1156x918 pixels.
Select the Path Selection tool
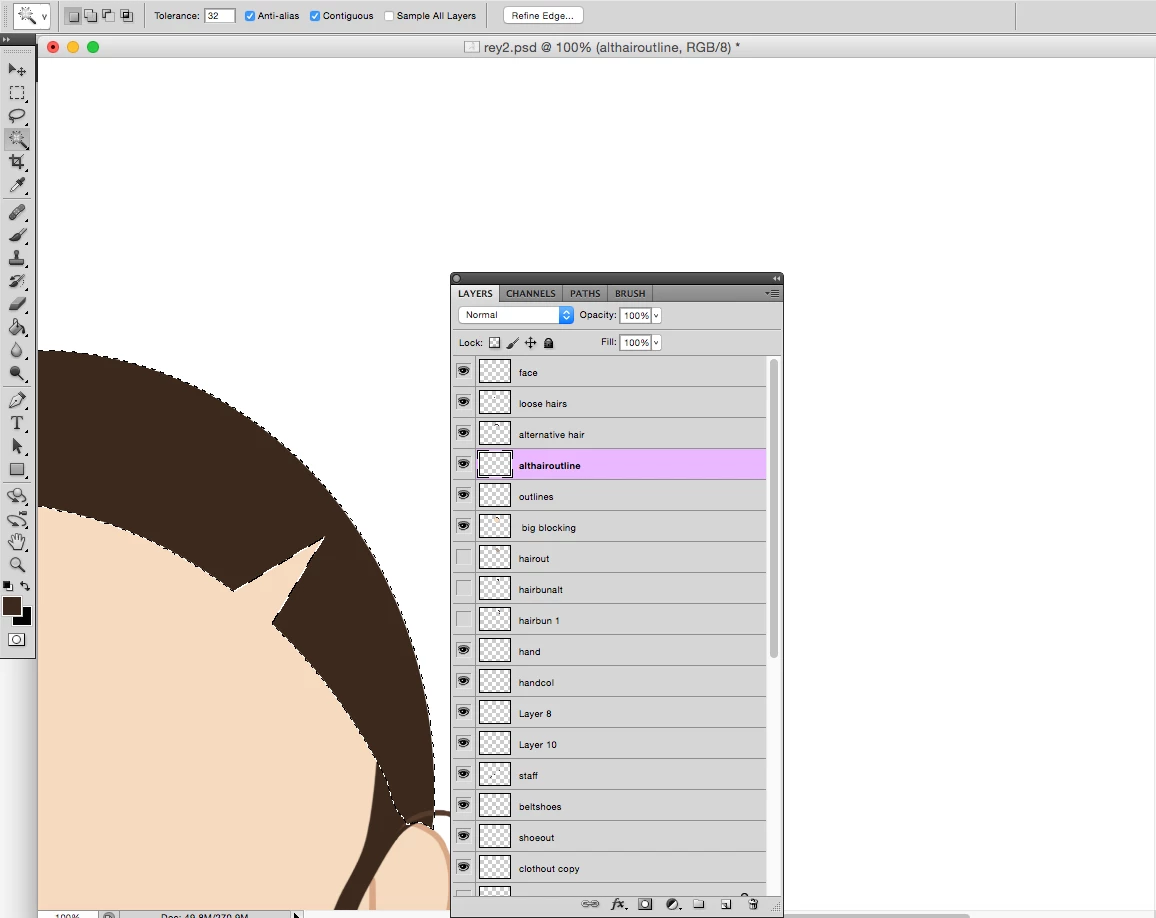point(17,447)
